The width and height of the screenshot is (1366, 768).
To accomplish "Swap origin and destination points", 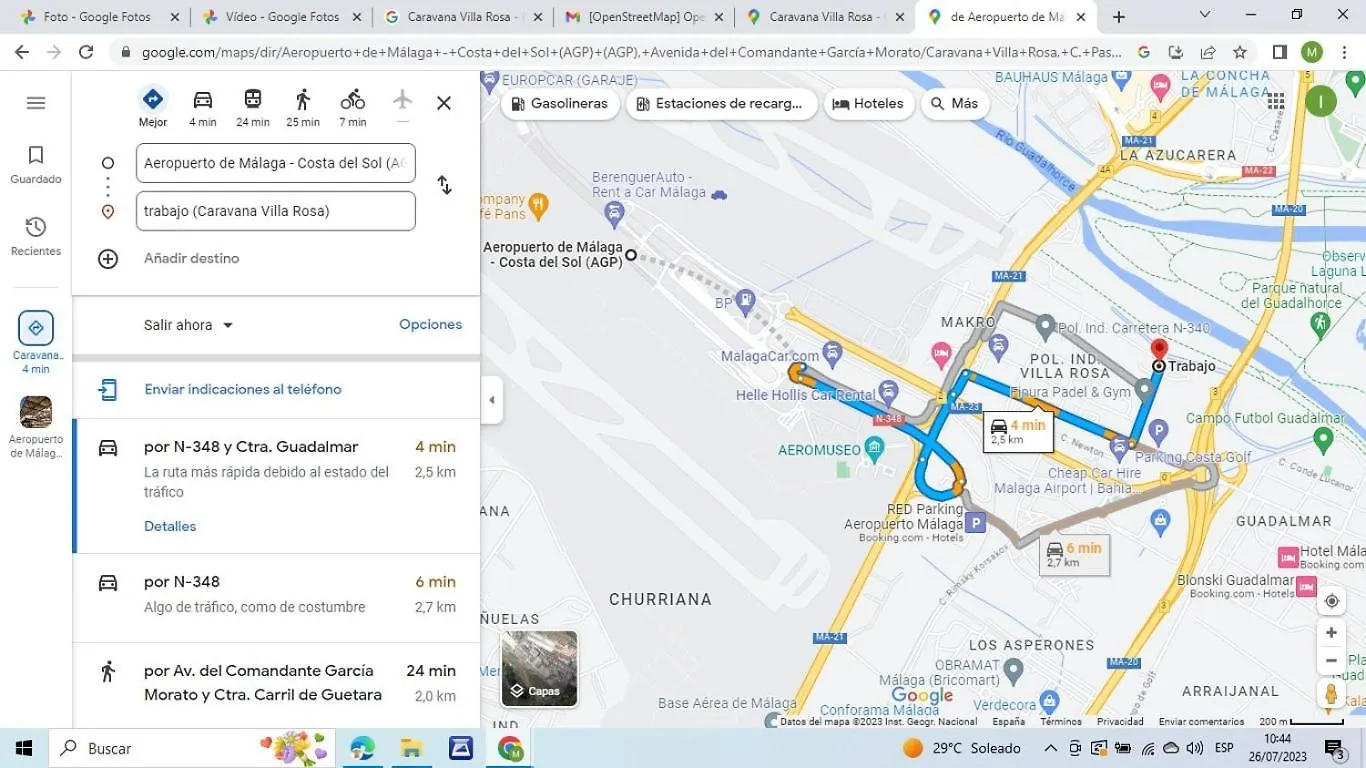I will point(444,185).
